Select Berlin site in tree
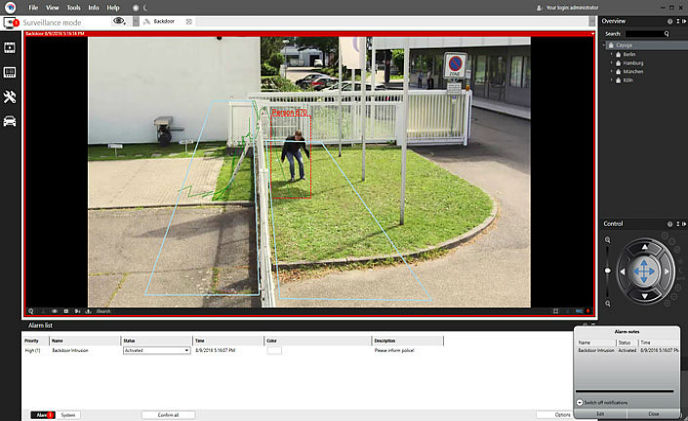688x421 pixels. 629,54
